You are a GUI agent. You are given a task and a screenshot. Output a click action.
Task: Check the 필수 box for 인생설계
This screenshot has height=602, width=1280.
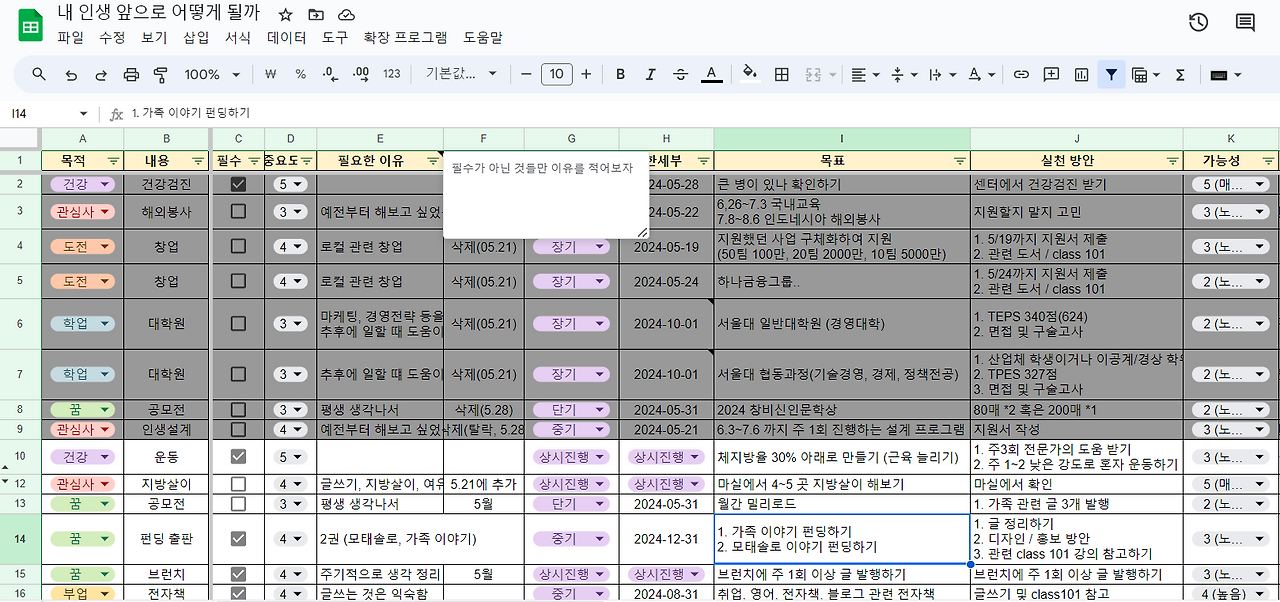238,429
